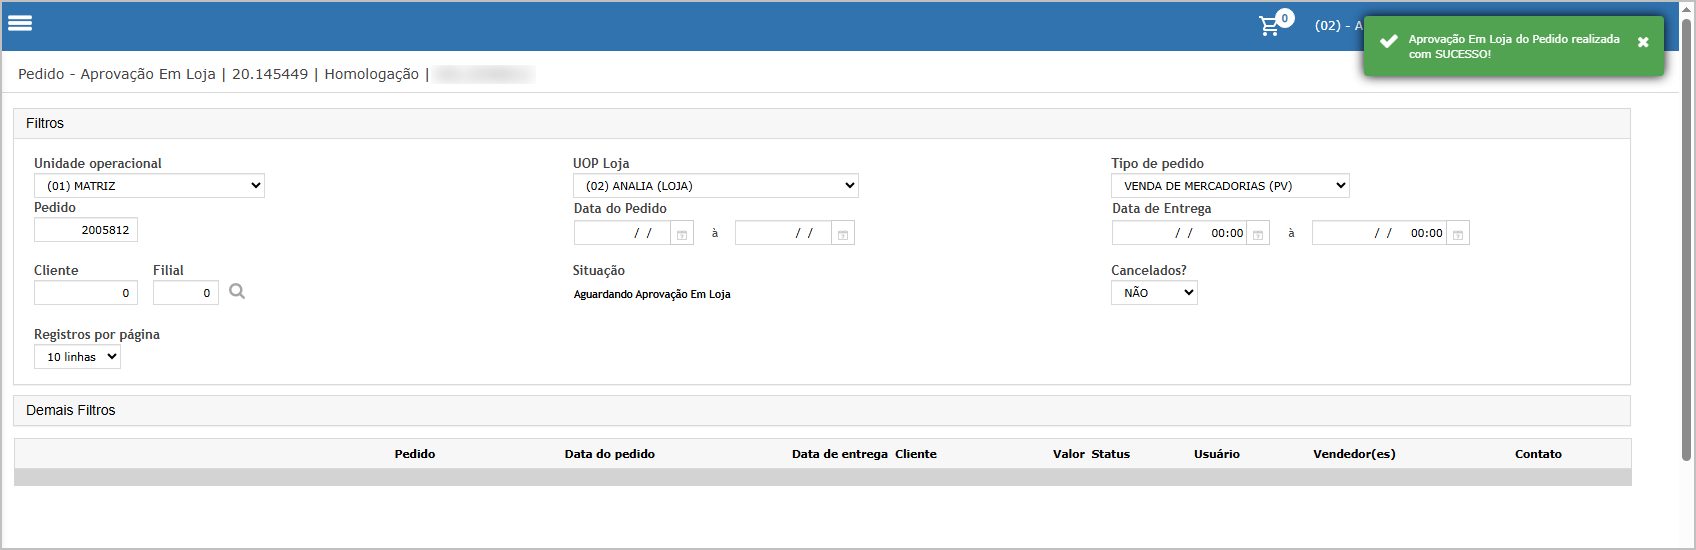Click the Vendedor(es) column header

coord(1354,454)
